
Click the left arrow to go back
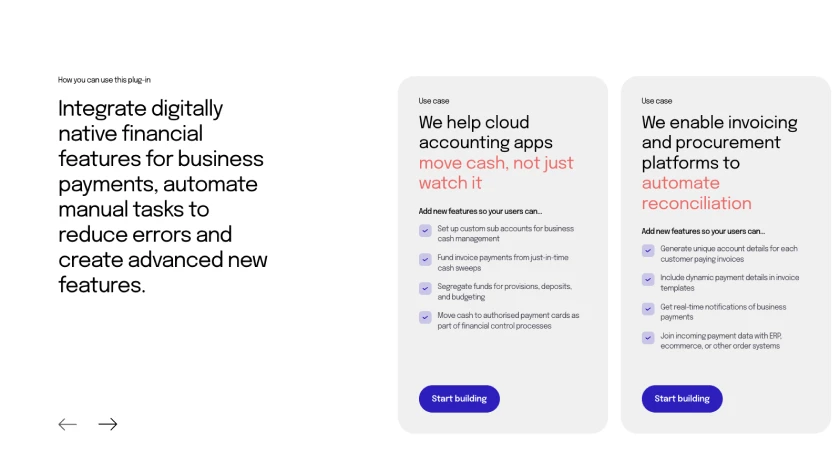point(68,424)
